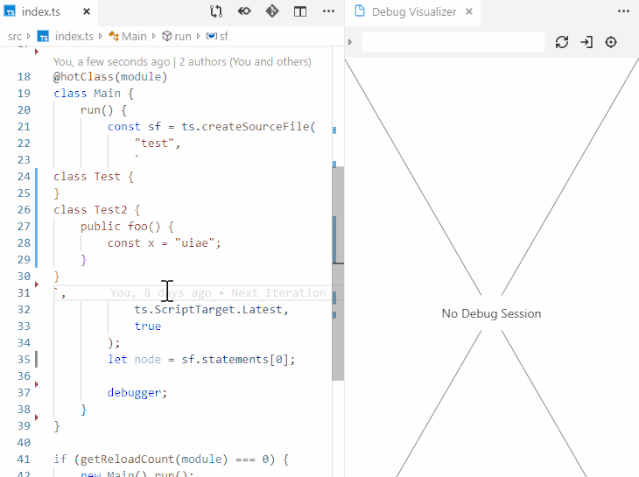Click public foo() on line 27
This screenshot has height=477, width=639.
[120, 226]
